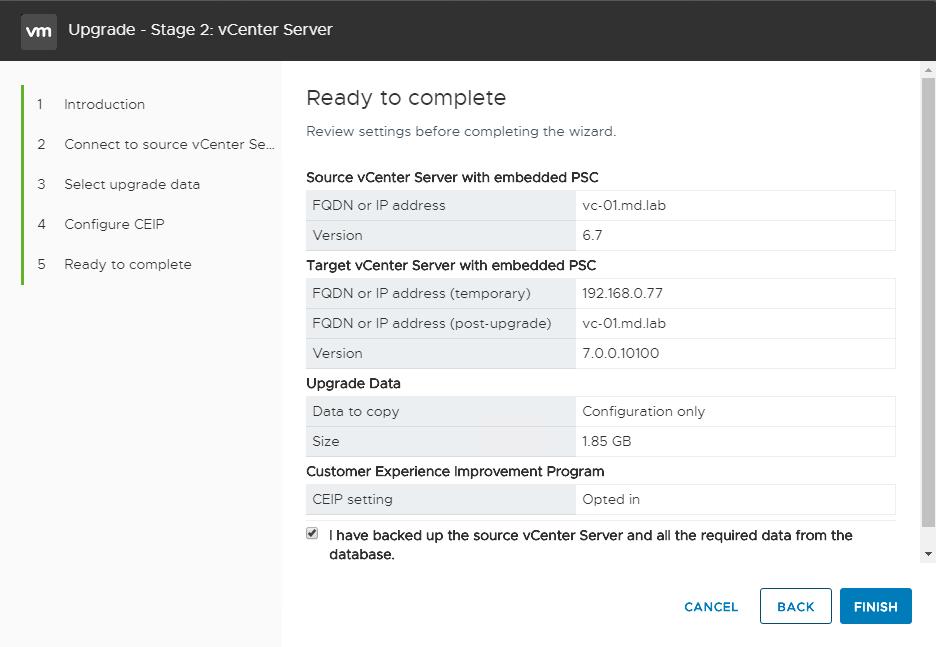The height and width of the screenshot is (647, 936).
Task: Click the VMware vm logo icon
Action: 39,31
